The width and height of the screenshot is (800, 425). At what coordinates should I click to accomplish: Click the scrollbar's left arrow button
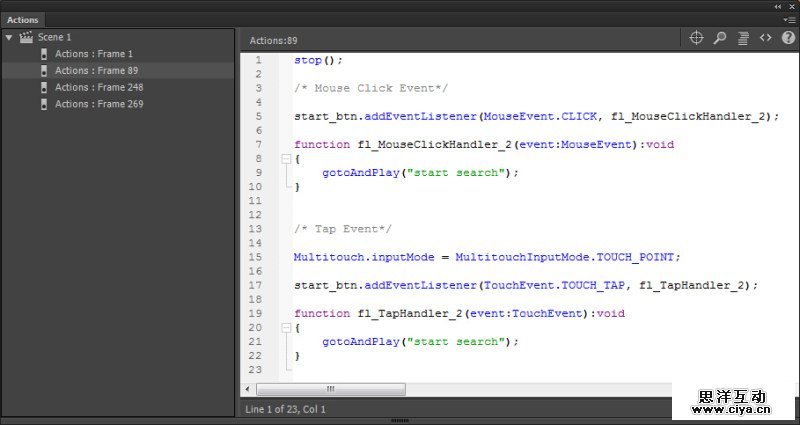coord(246,389)
